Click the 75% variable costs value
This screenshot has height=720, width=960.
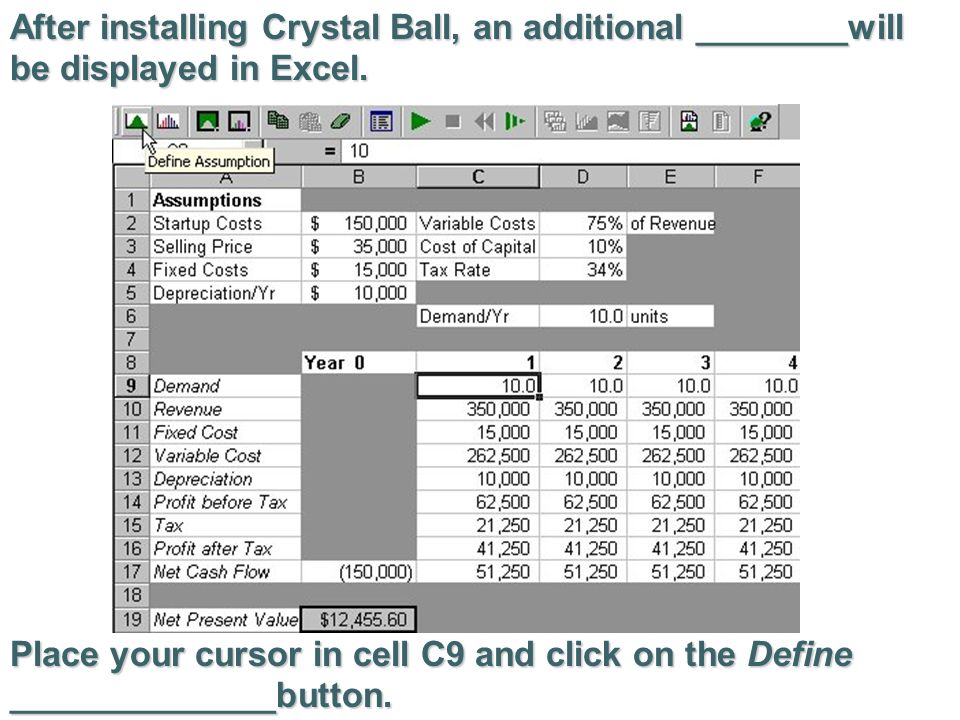(583, 223)
